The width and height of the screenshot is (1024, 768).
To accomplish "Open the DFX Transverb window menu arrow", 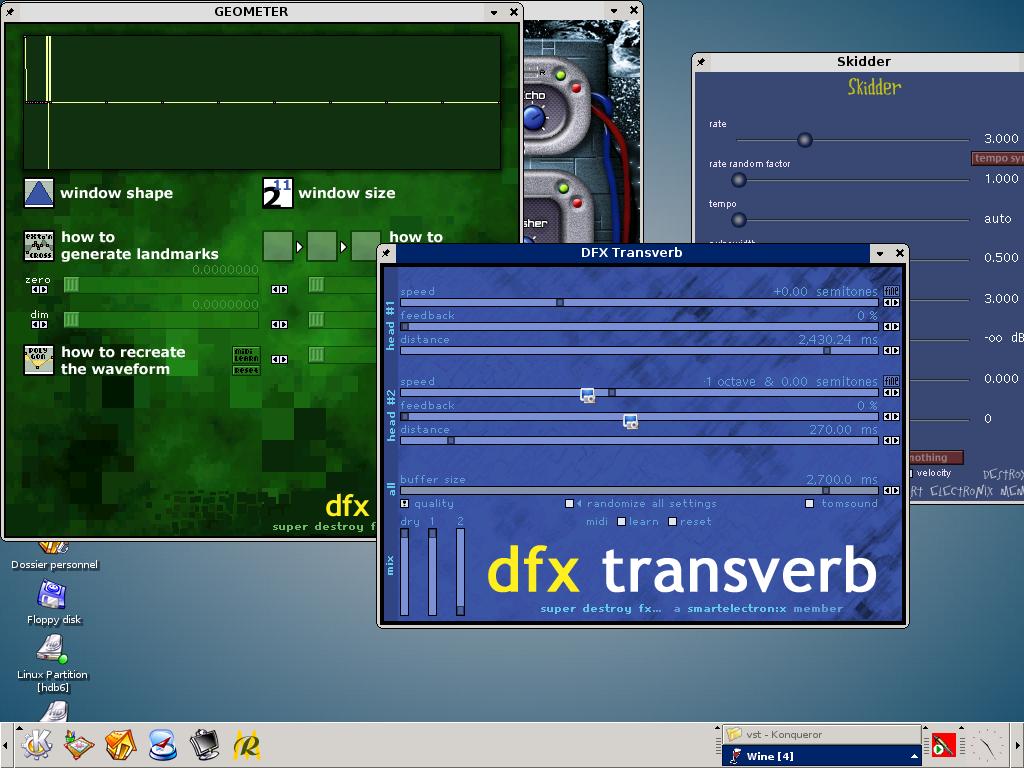I will (880, 253).
